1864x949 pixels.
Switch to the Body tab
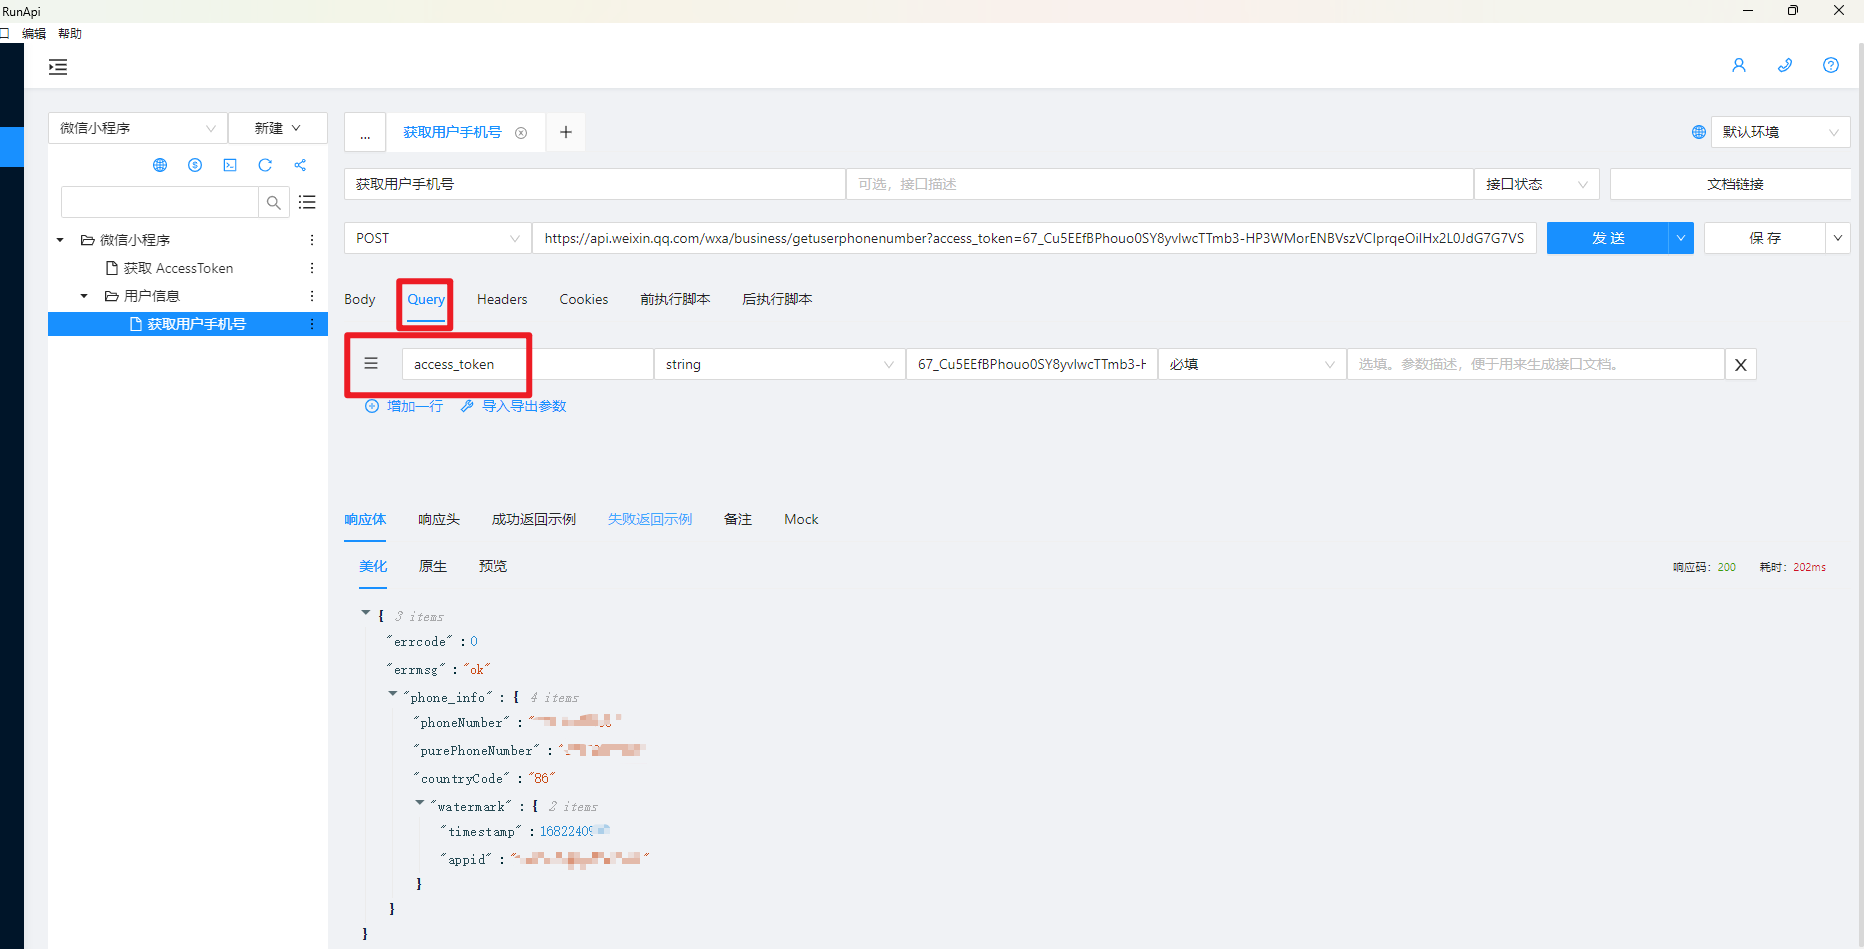click(360, 299)
